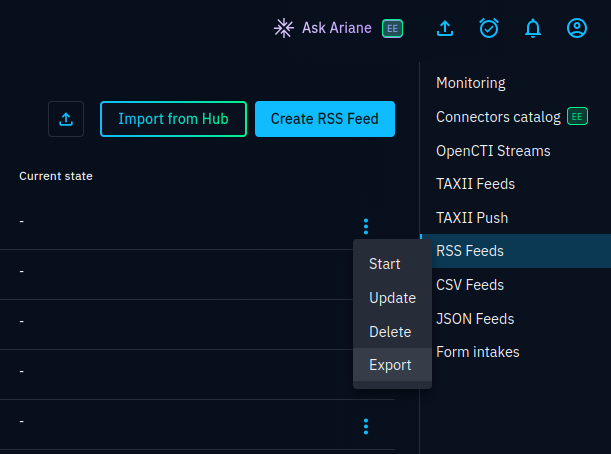This screenshot has width=611, height=454.
Task: Open the three-dot menu on first row
Action: click(x=366, y=226)
